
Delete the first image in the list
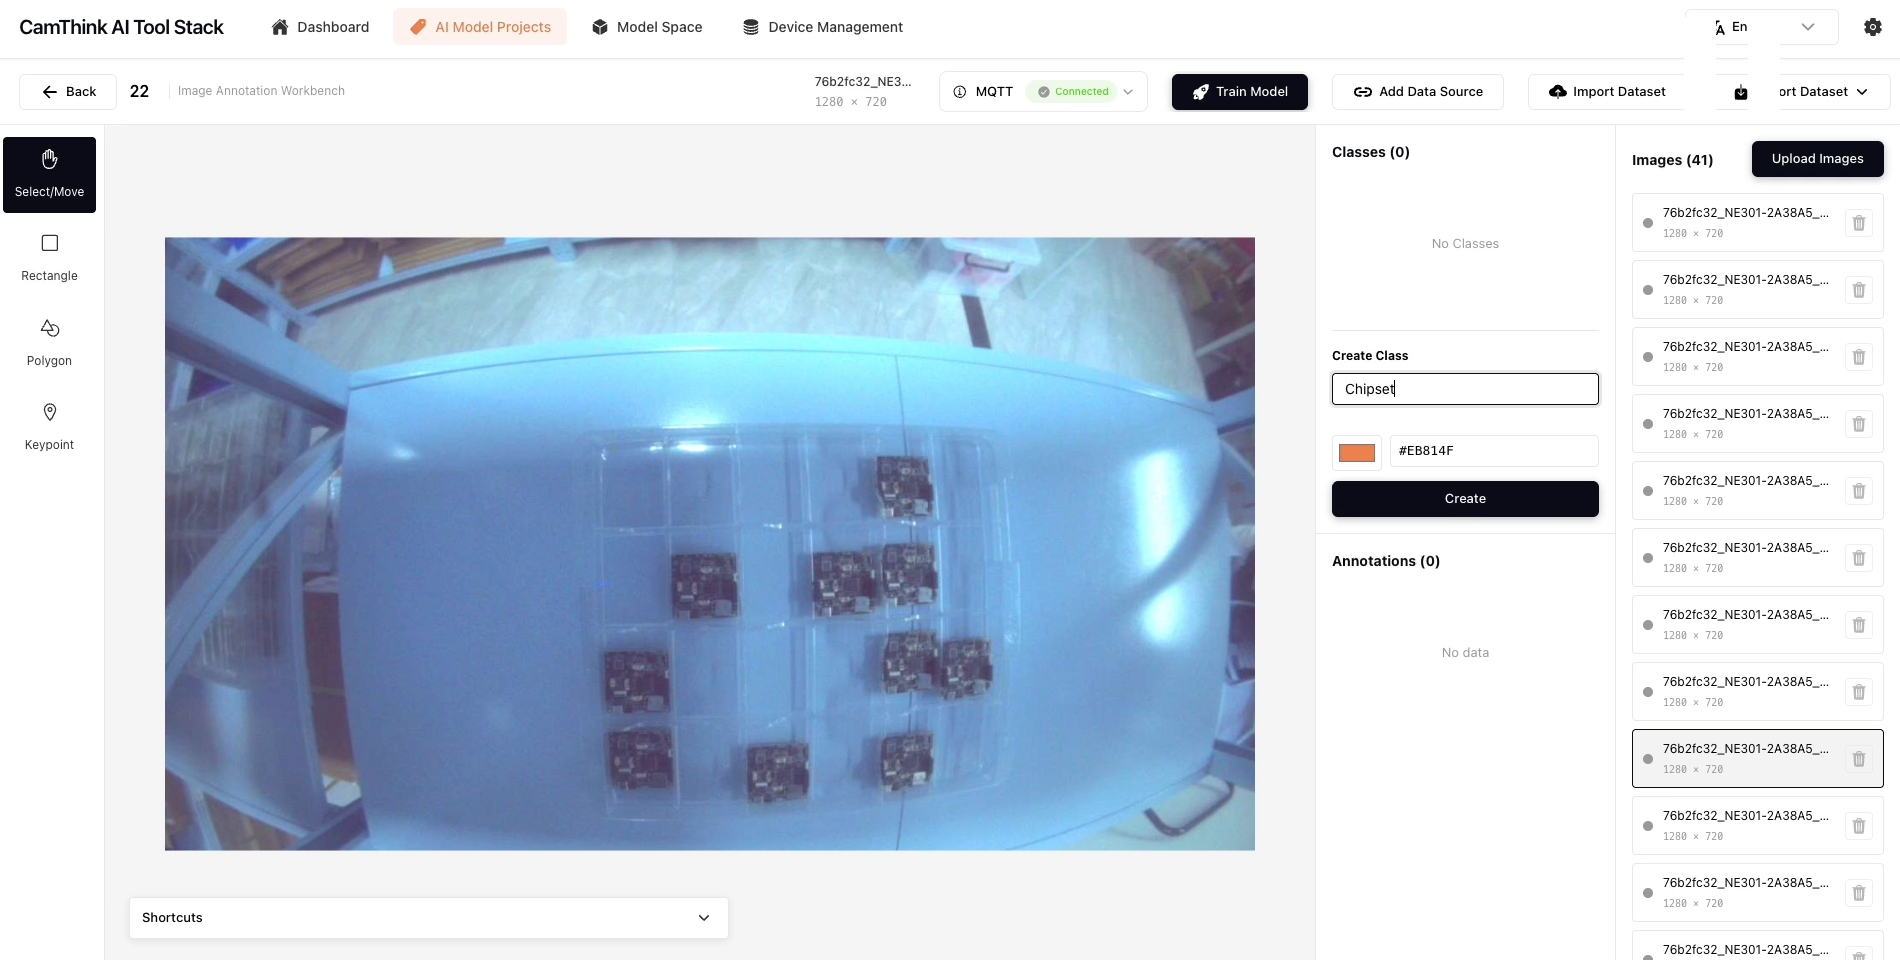tap(1858, 223)
